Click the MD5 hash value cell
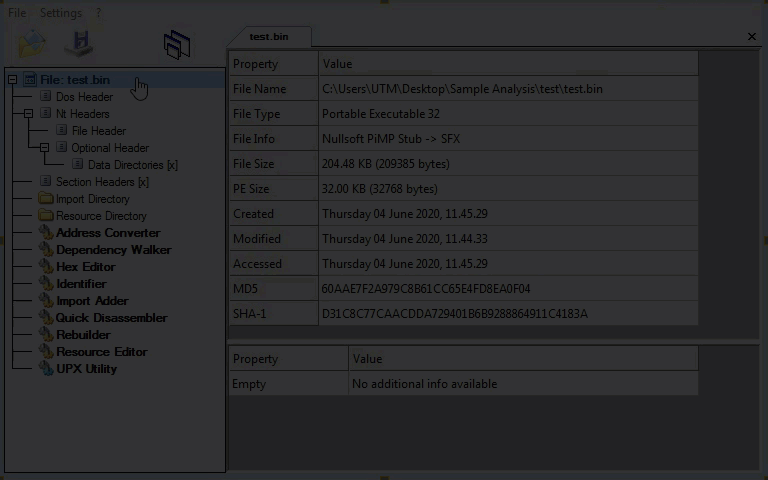This screenshot has width=768, height=480. 508,288
